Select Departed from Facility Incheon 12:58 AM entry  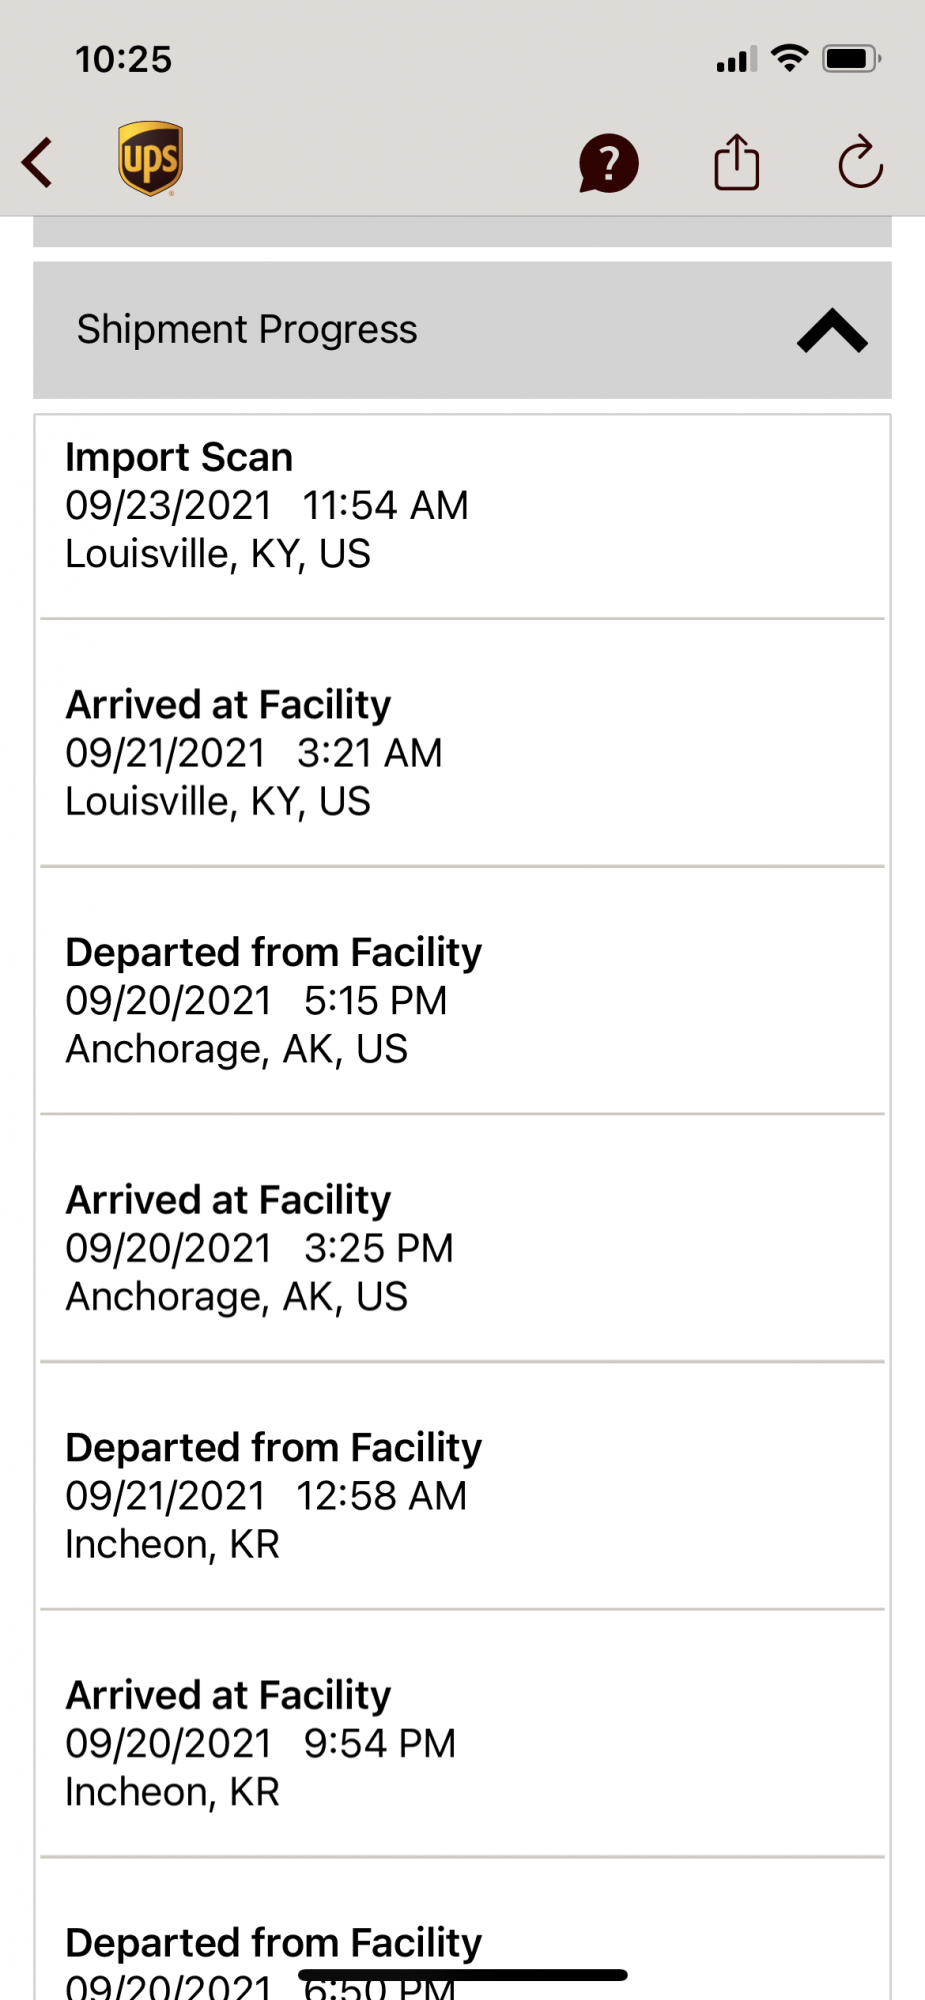(462, 1496)
